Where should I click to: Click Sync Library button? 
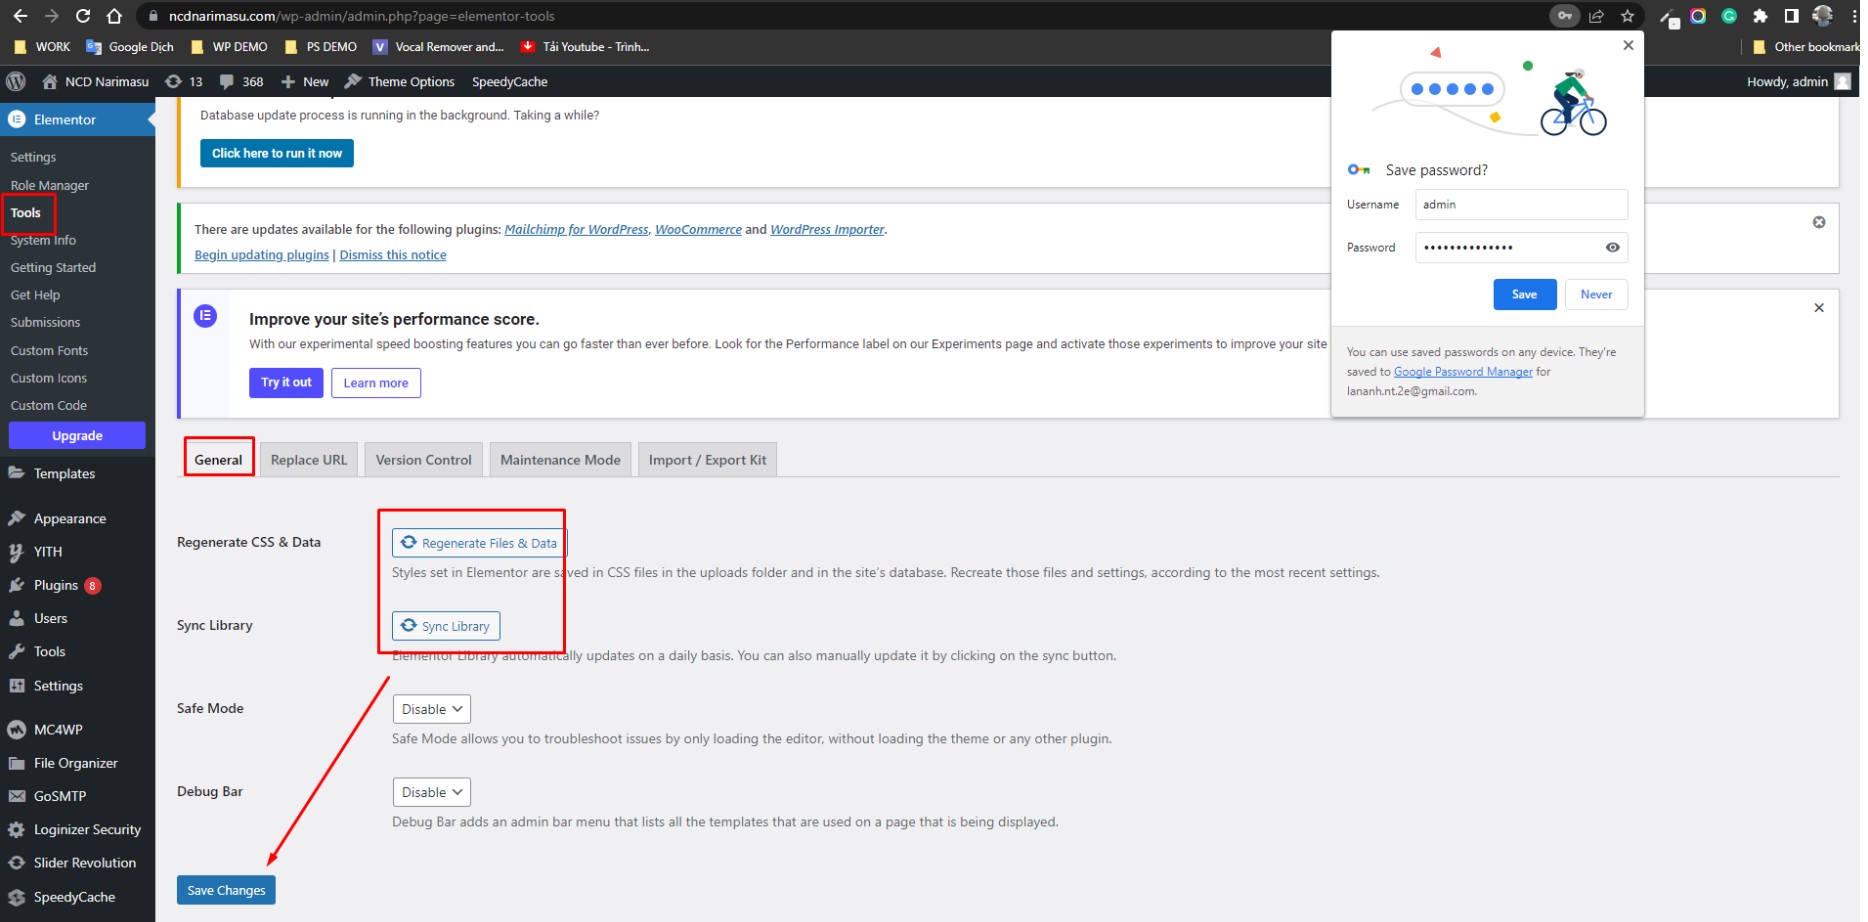[x=446, y=626]
